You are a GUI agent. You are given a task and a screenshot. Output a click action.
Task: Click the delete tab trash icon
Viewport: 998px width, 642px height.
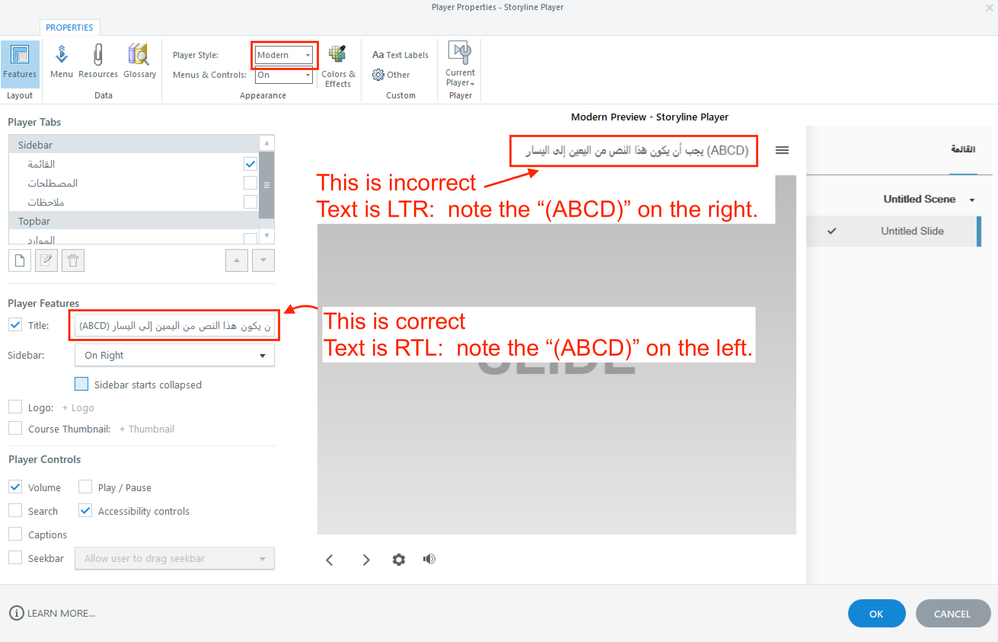tap(73, 260)
